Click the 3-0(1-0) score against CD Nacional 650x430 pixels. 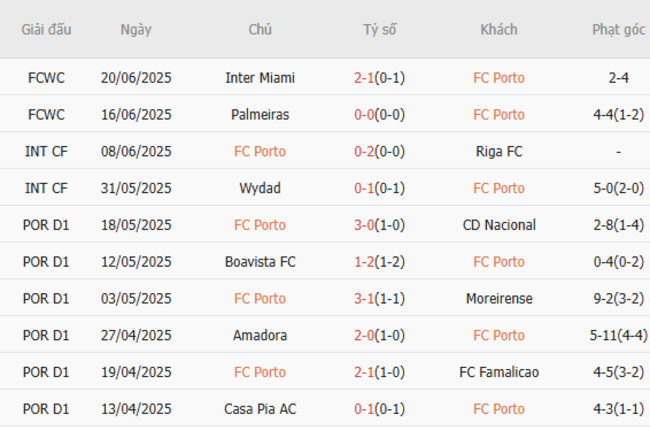[379, 225]
